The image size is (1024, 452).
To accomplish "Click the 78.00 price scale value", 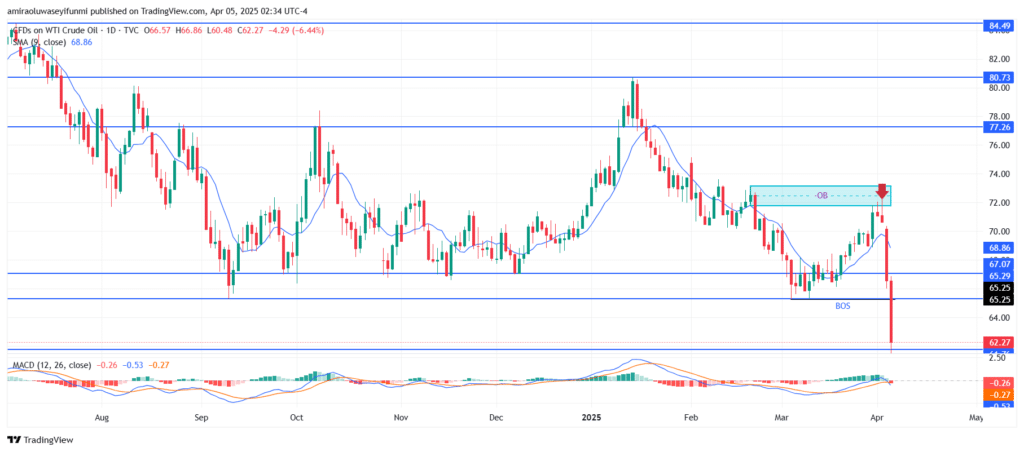I will (x=1000, y=116).
